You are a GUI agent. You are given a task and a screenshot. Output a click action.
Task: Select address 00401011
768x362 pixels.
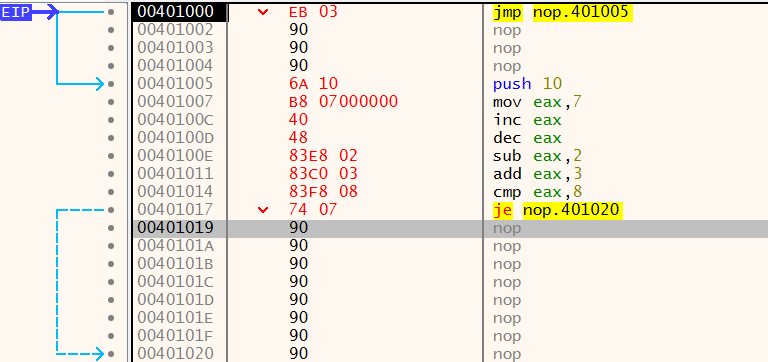pos(175,174)
